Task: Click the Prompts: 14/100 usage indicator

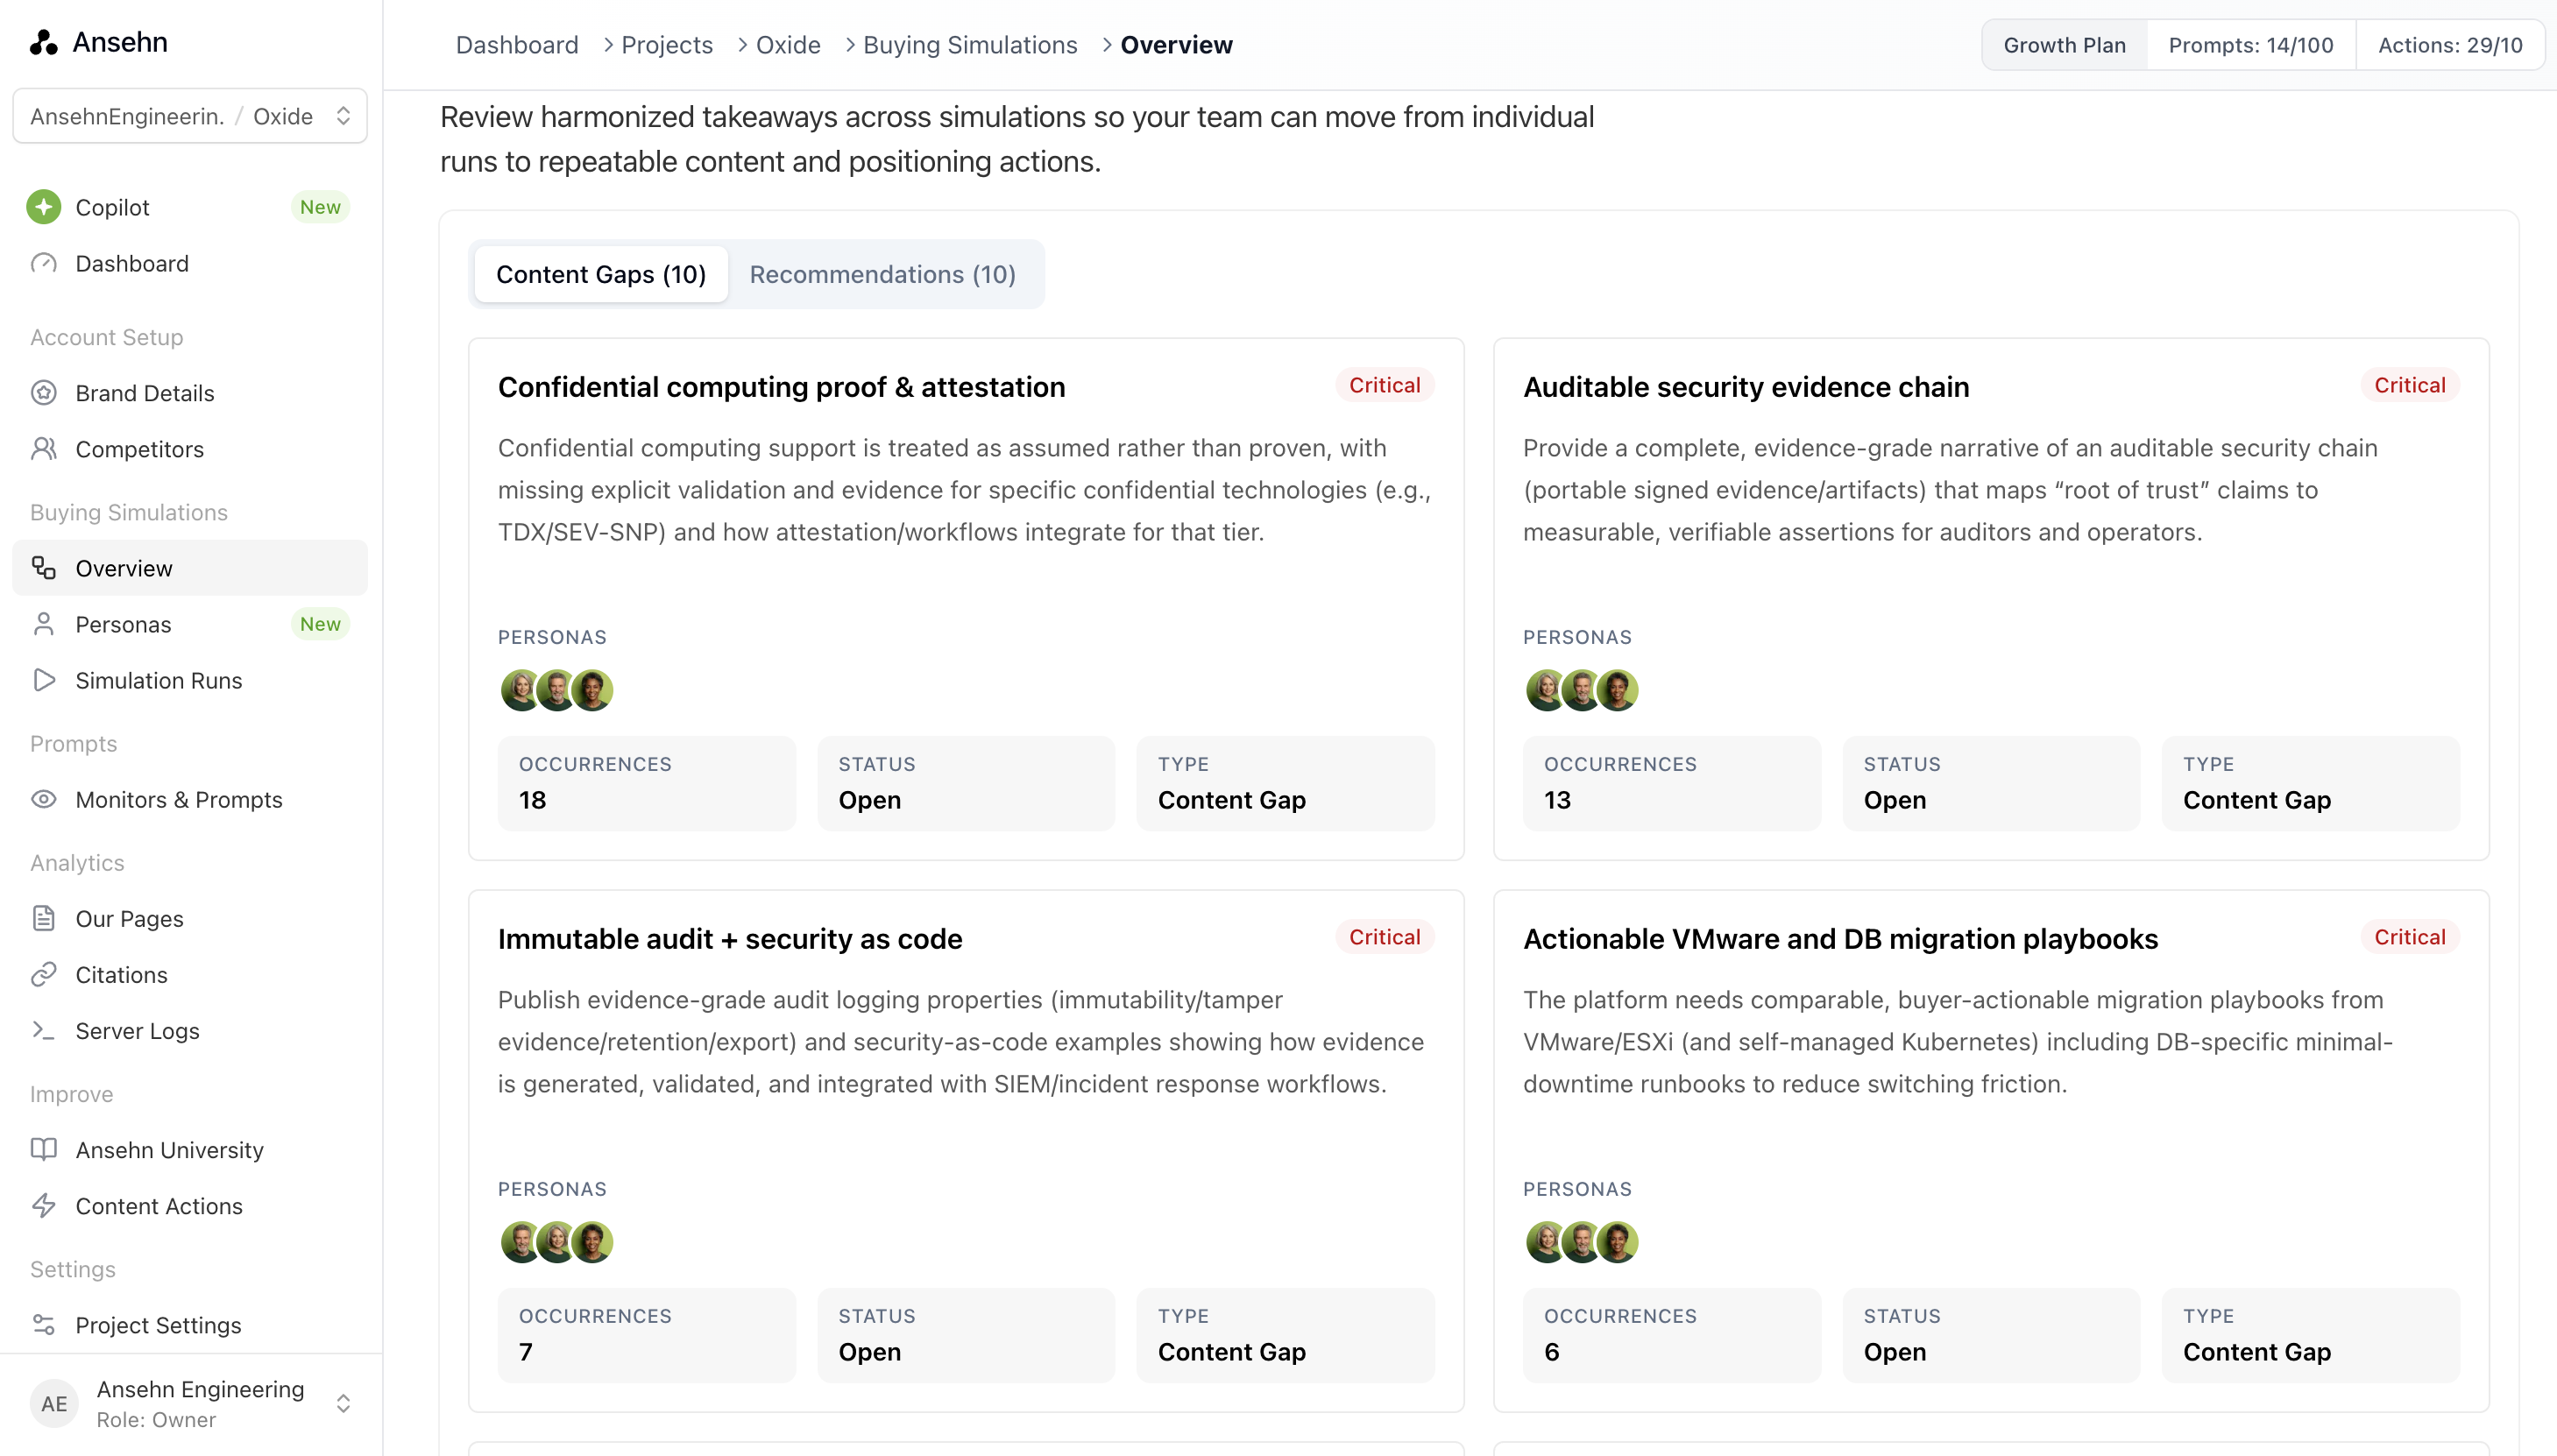Action: [2250, 45]
